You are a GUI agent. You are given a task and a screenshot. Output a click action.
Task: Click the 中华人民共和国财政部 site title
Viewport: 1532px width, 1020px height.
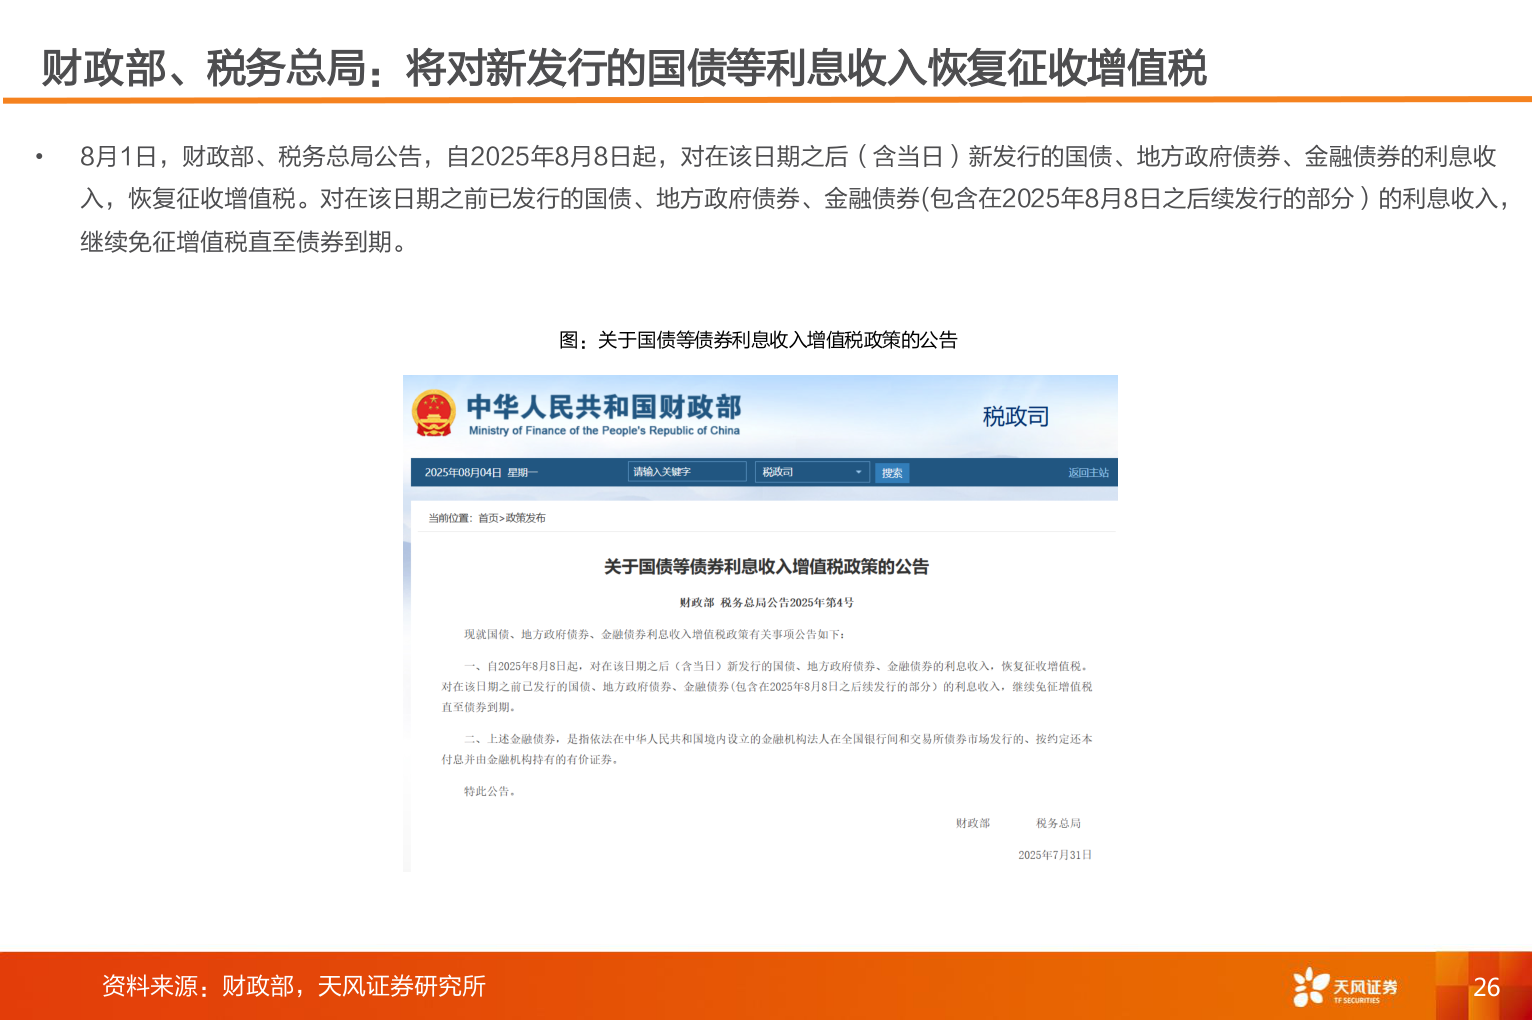click(604, 407)
